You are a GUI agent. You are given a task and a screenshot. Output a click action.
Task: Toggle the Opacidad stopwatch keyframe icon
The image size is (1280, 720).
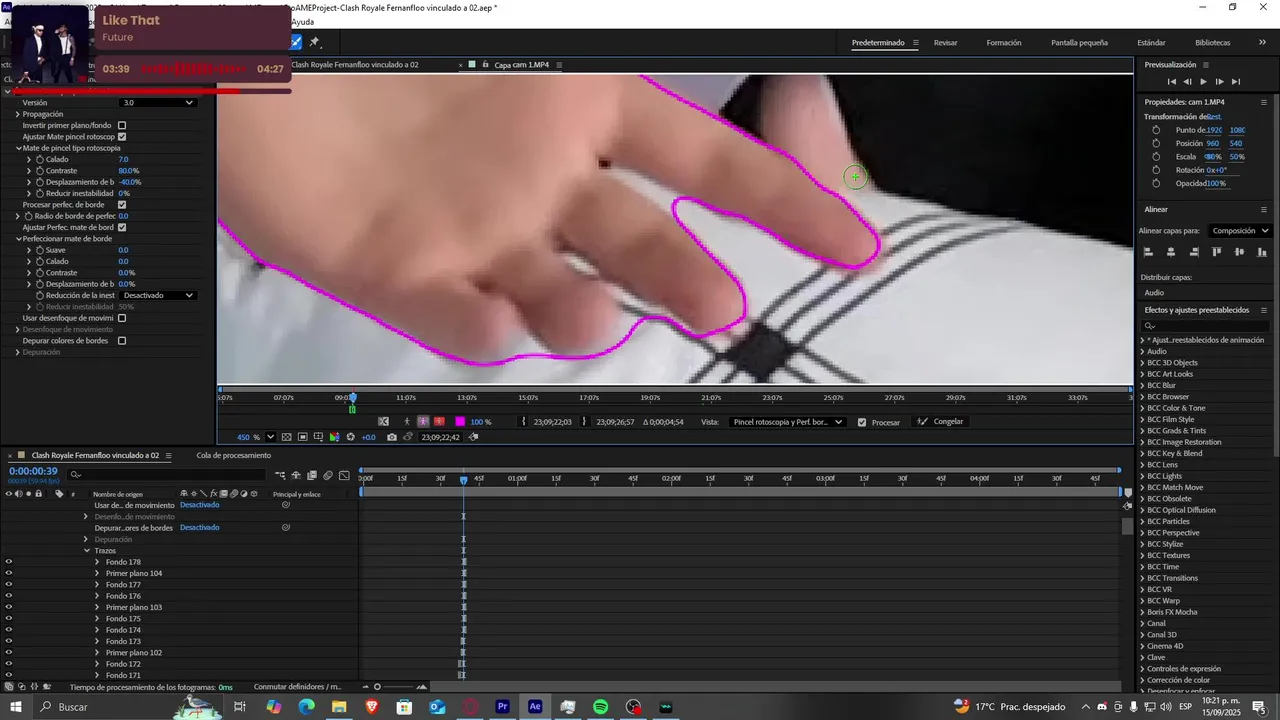1157,183
